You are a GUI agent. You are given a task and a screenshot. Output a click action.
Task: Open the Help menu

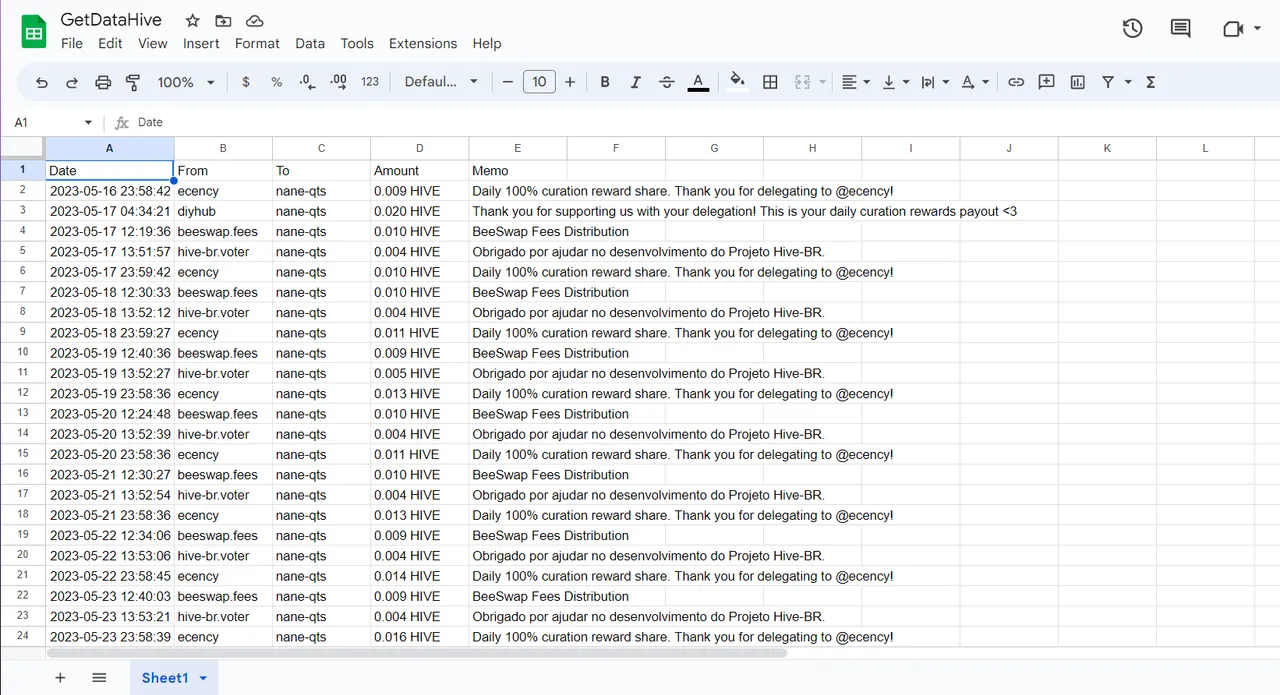pyautogui.click(x=487, y=43)
